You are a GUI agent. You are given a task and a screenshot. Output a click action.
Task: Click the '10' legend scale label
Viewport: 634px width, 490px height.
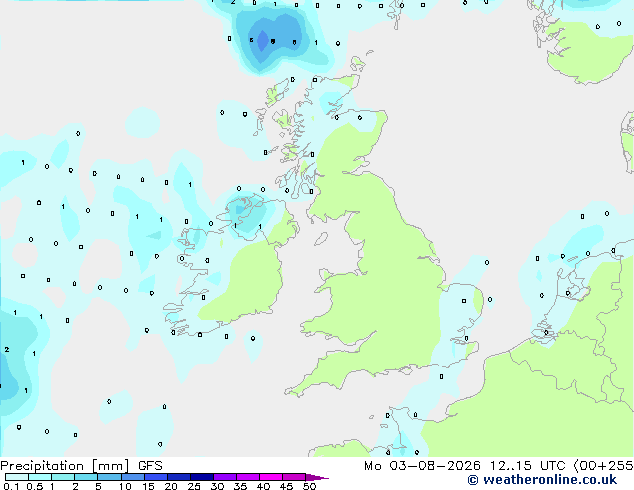point(125,486)
